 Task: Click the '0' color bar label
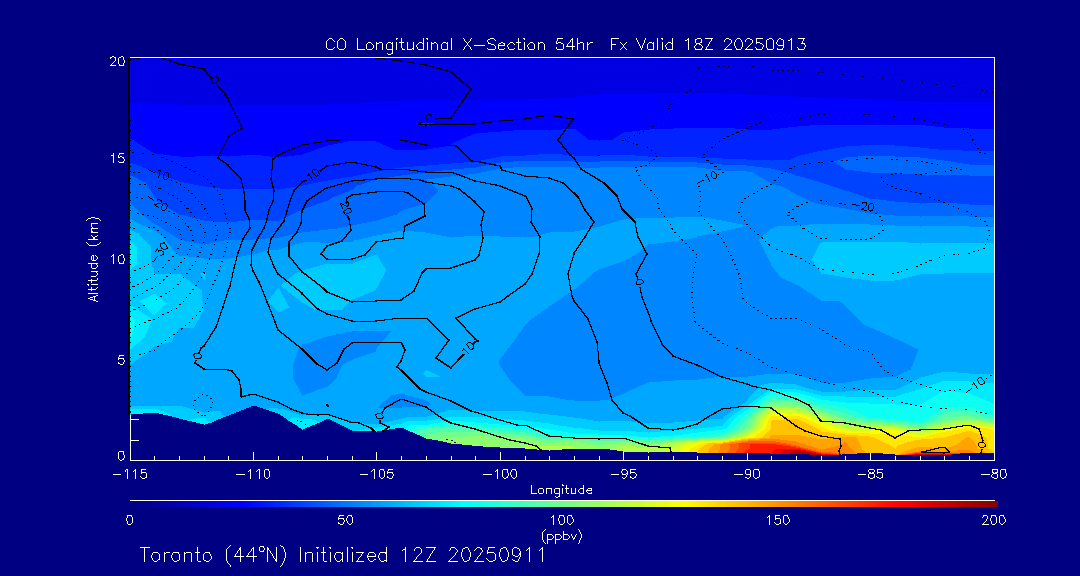point(129,520)
